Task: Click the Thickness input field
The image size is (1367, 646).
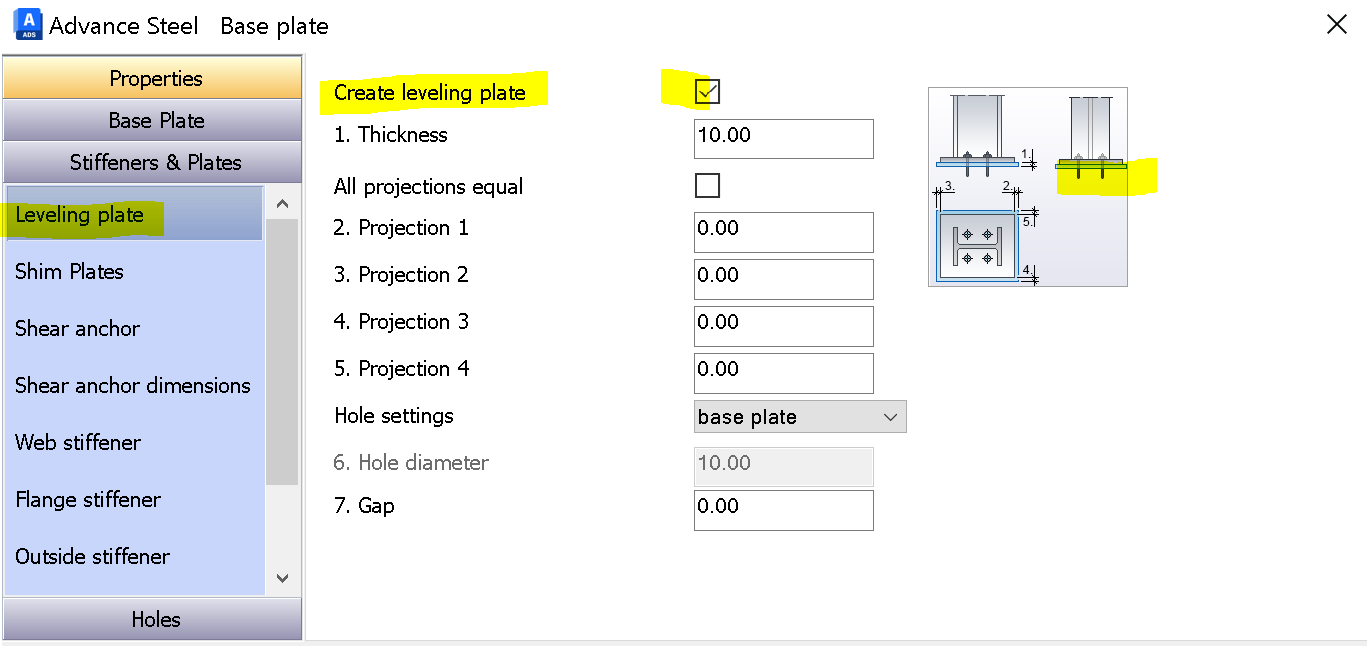Action: [x=783, y=138]
